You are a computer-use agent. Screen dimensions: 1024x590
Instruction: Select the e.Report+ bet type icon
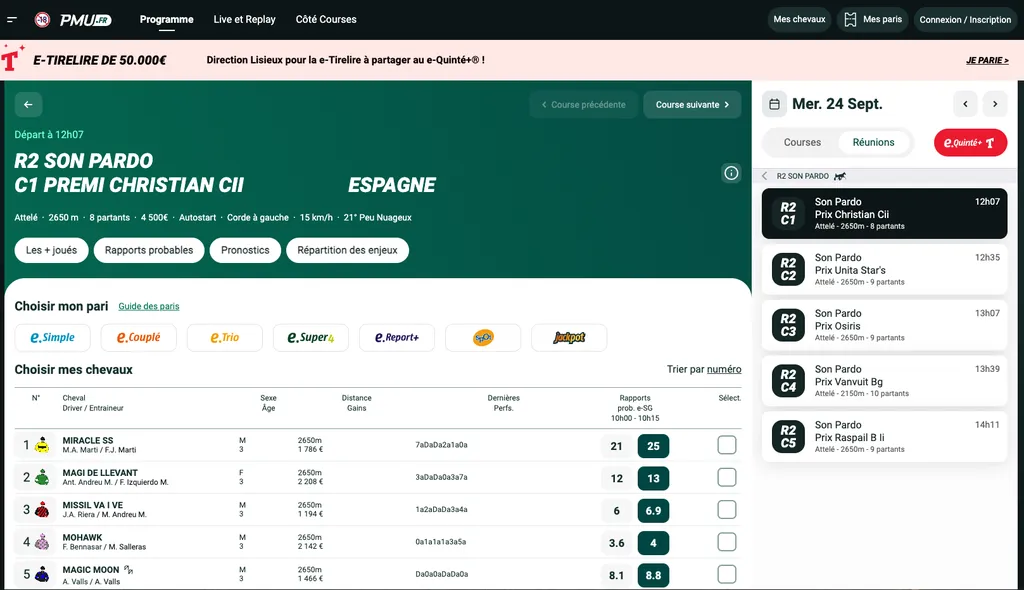(397, 337)
